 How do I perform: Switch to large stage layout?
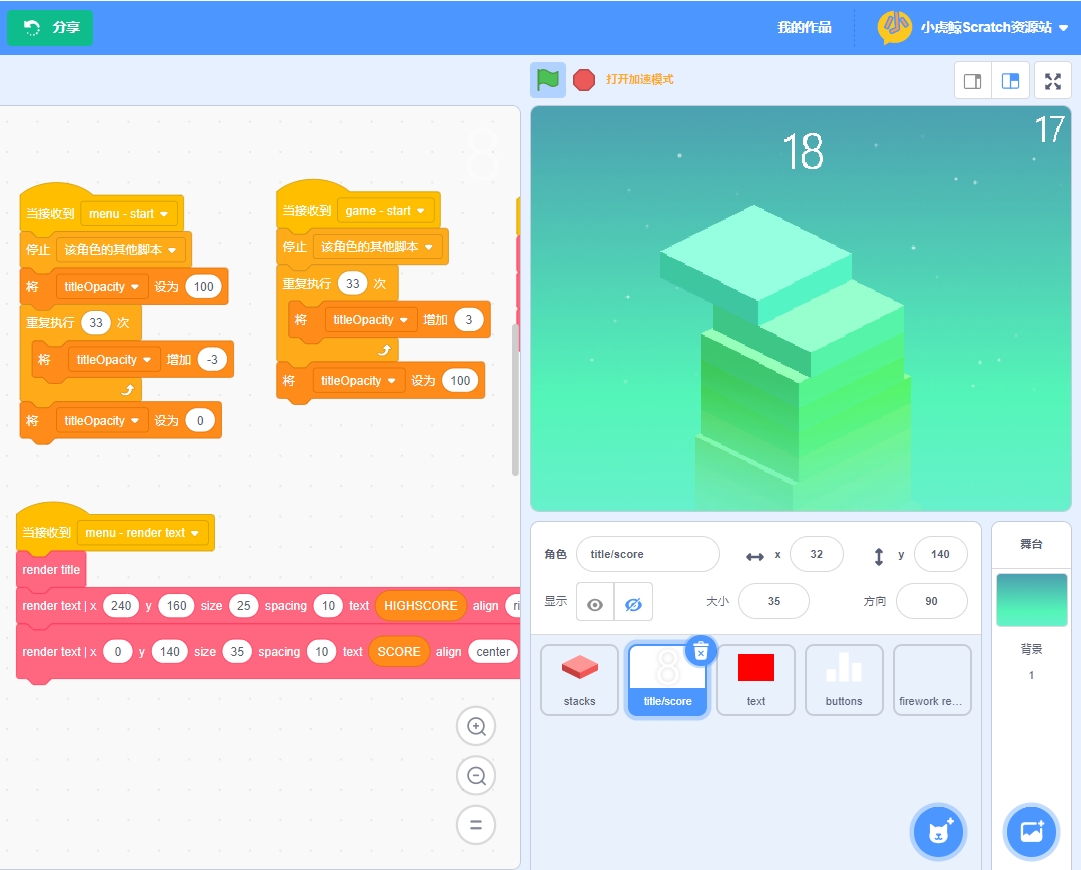pos(1010,81)
